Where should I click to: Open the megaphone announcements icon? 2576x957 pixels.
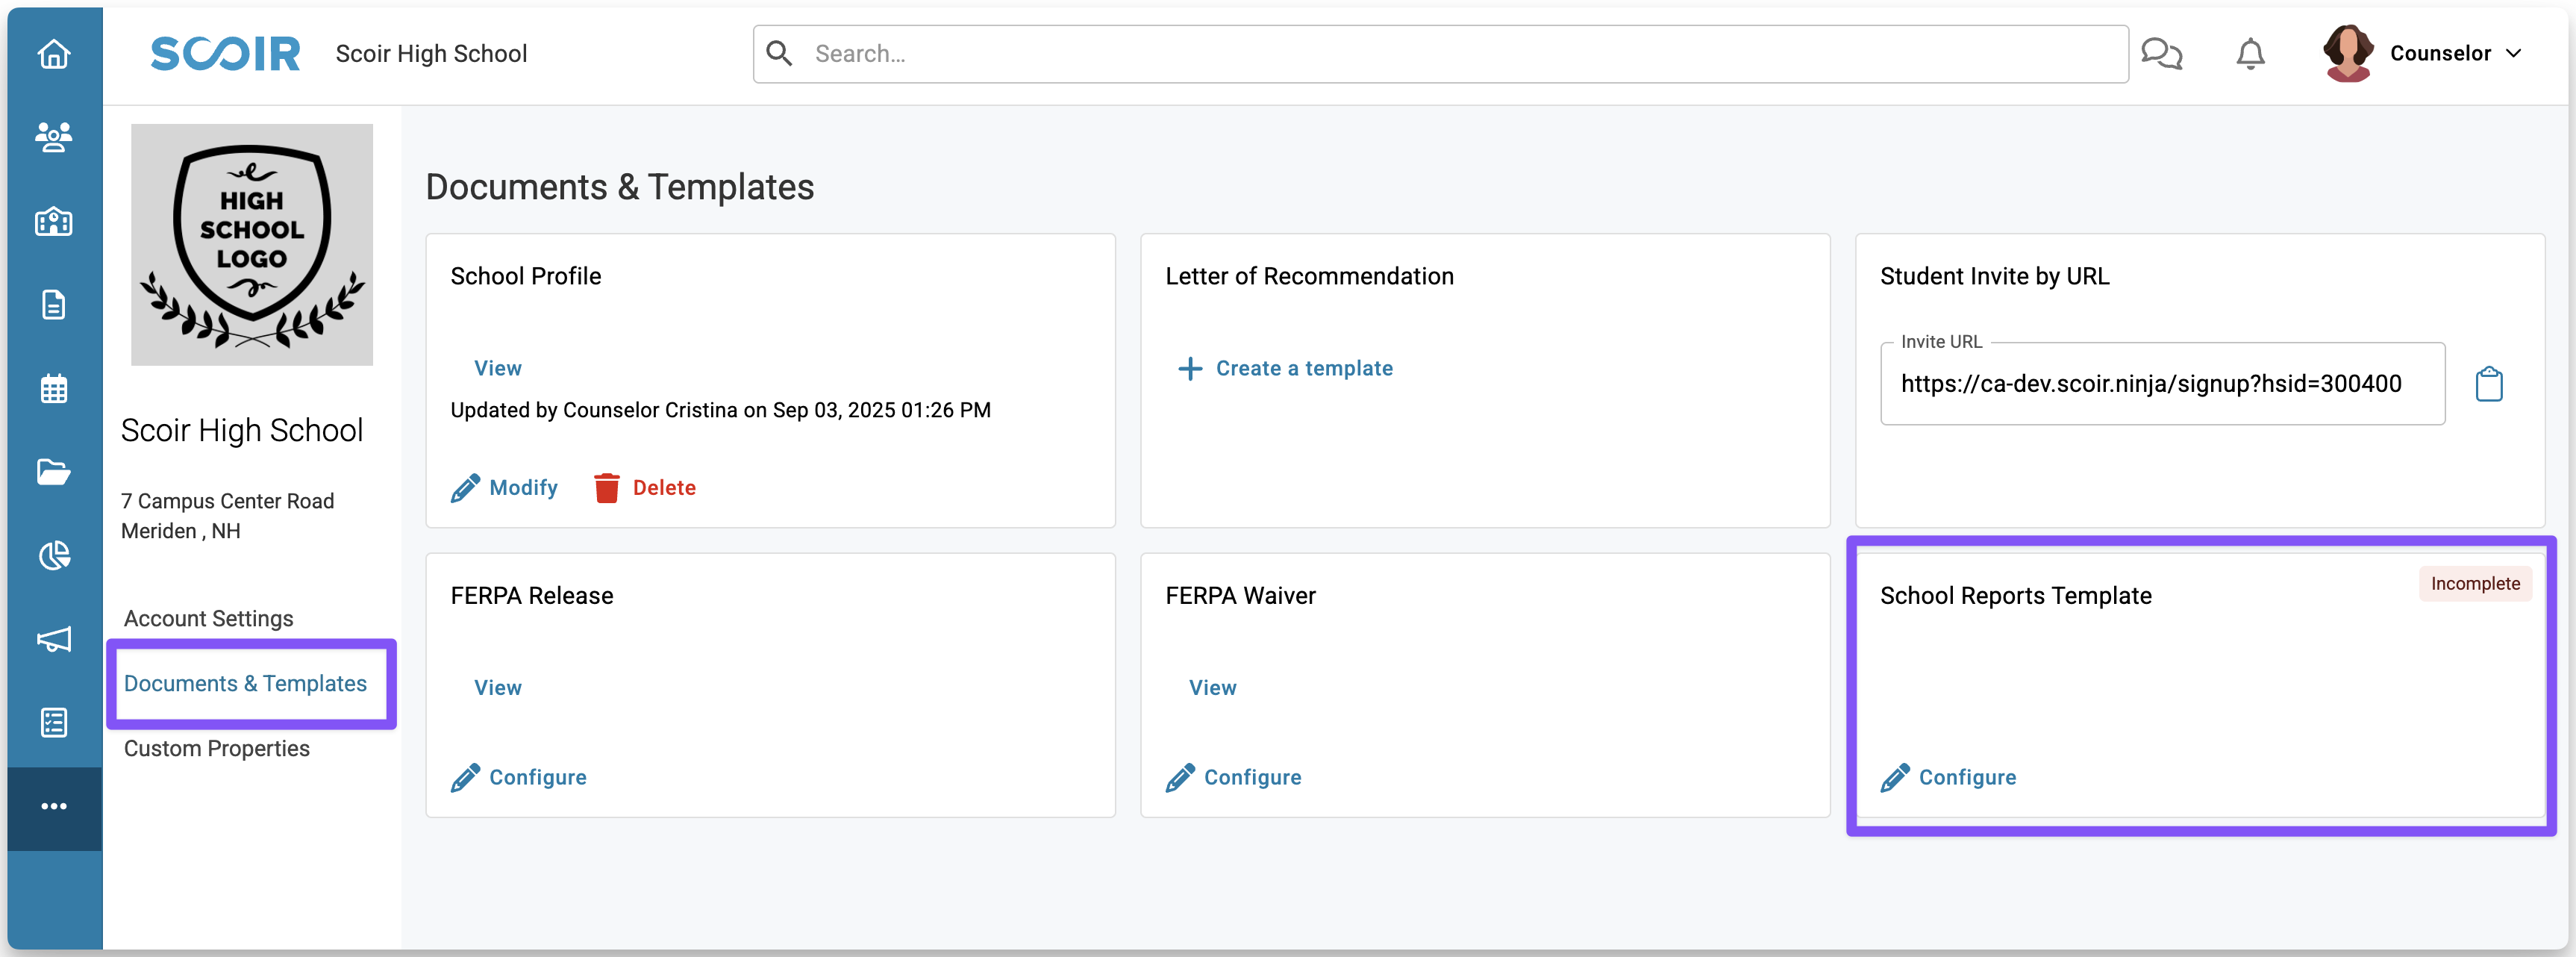point(54,639)
